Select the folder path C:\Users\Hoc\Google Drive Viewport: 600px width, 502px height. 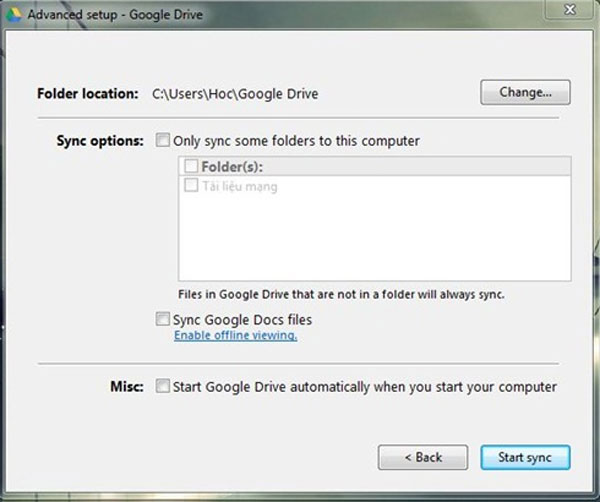235,94
